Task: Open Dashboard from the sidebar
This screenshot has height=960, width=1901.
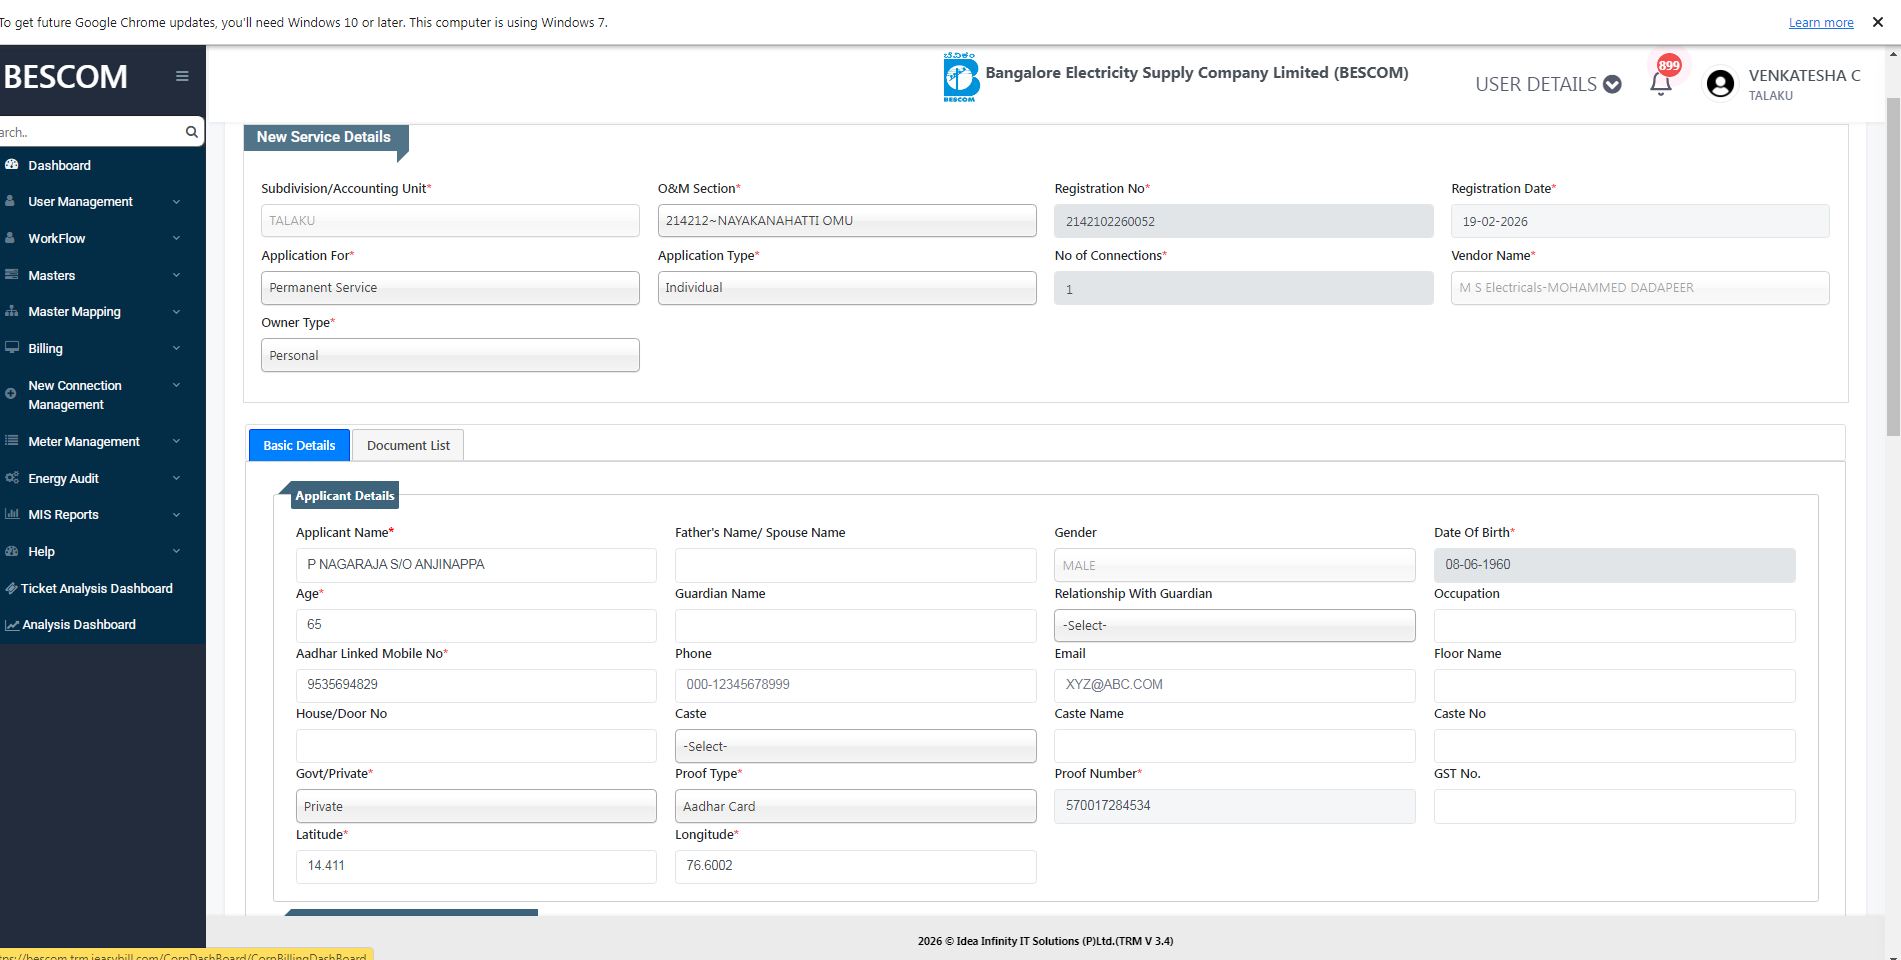Action: pos(59,165)
